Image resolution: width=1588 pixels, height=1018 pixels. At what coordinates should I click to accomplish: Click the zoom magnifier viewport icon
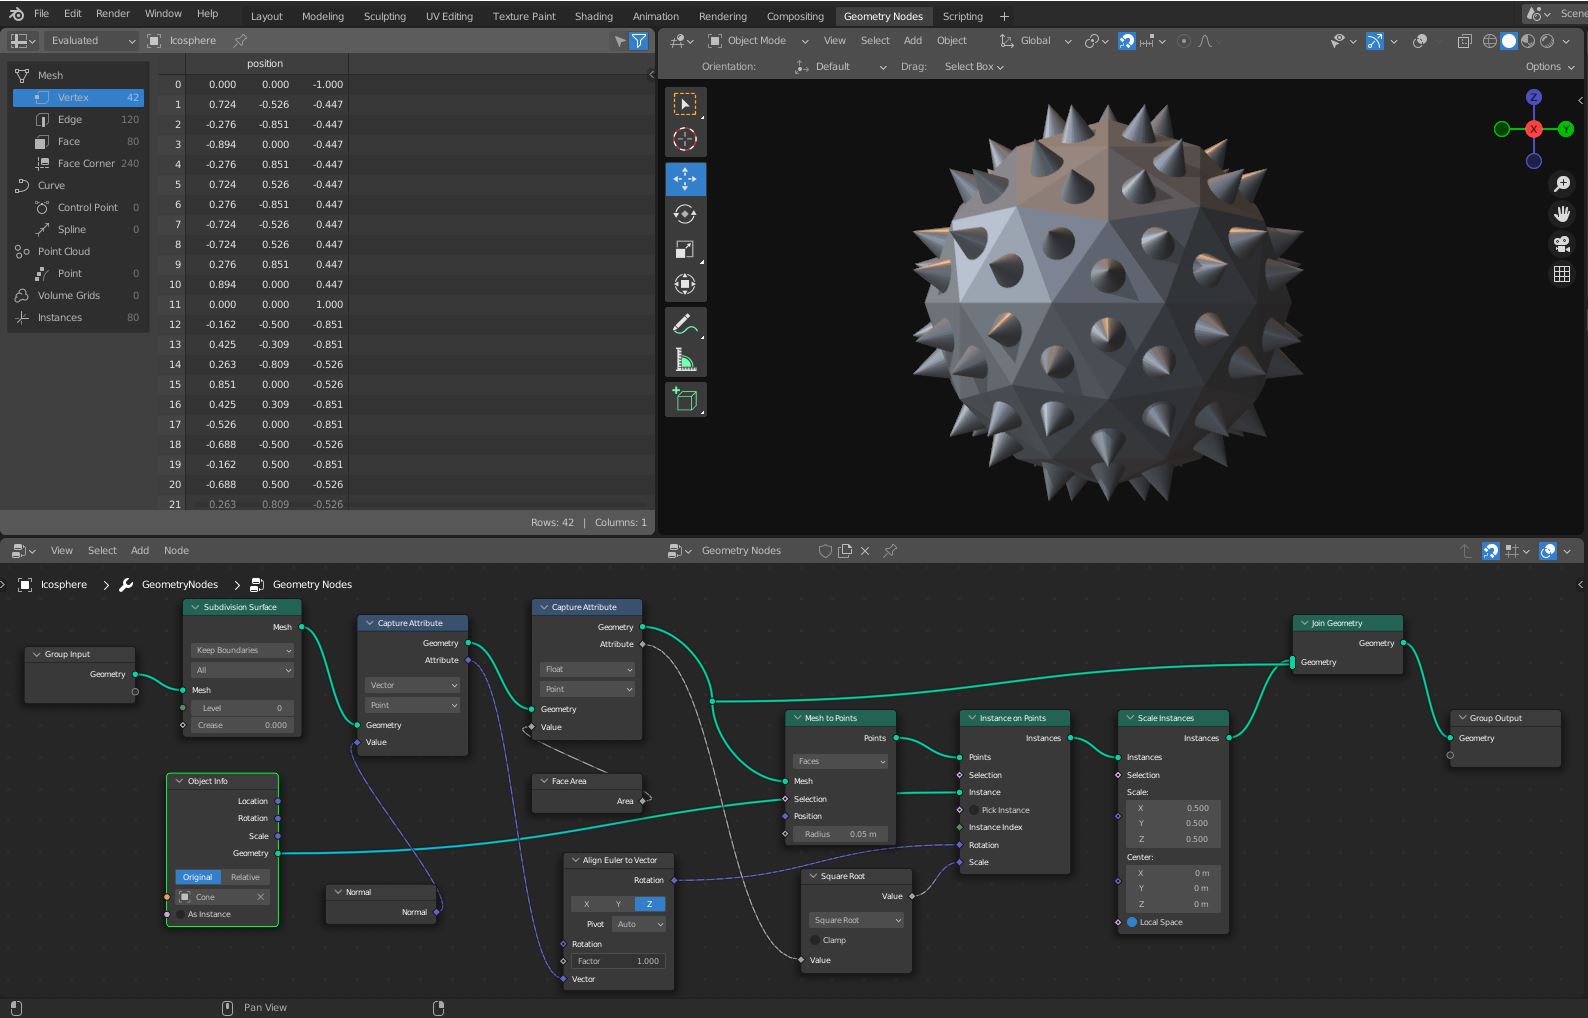1561,184
